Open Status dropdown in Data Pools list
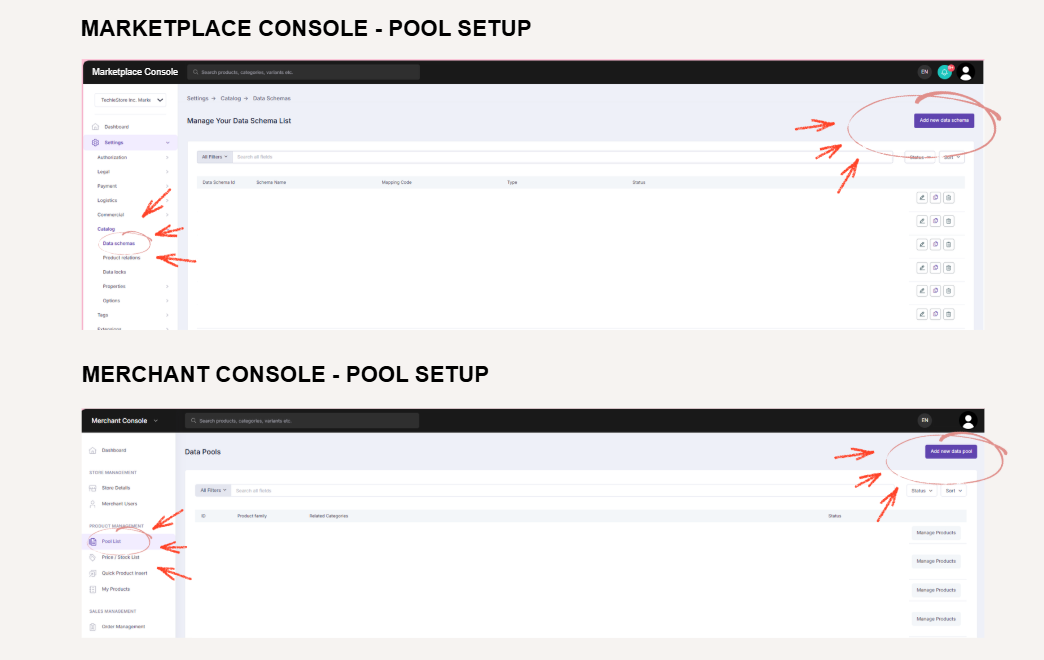 (921, 491)
